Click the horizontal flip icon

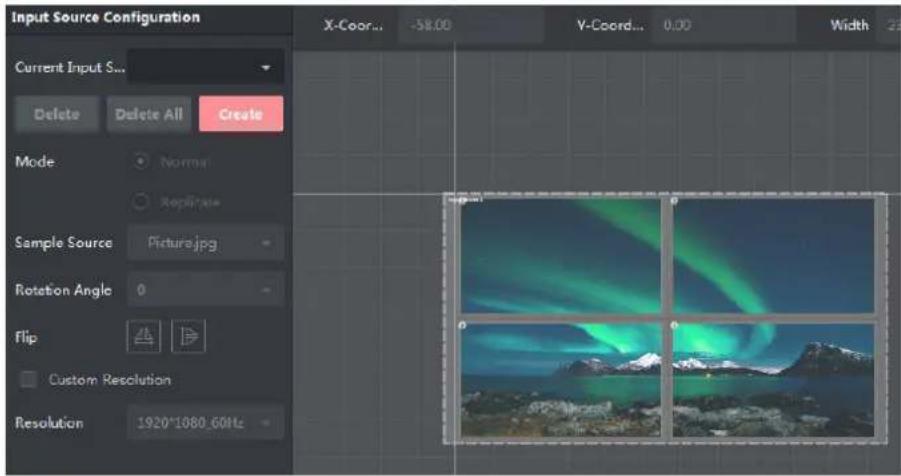pos(144,336)
